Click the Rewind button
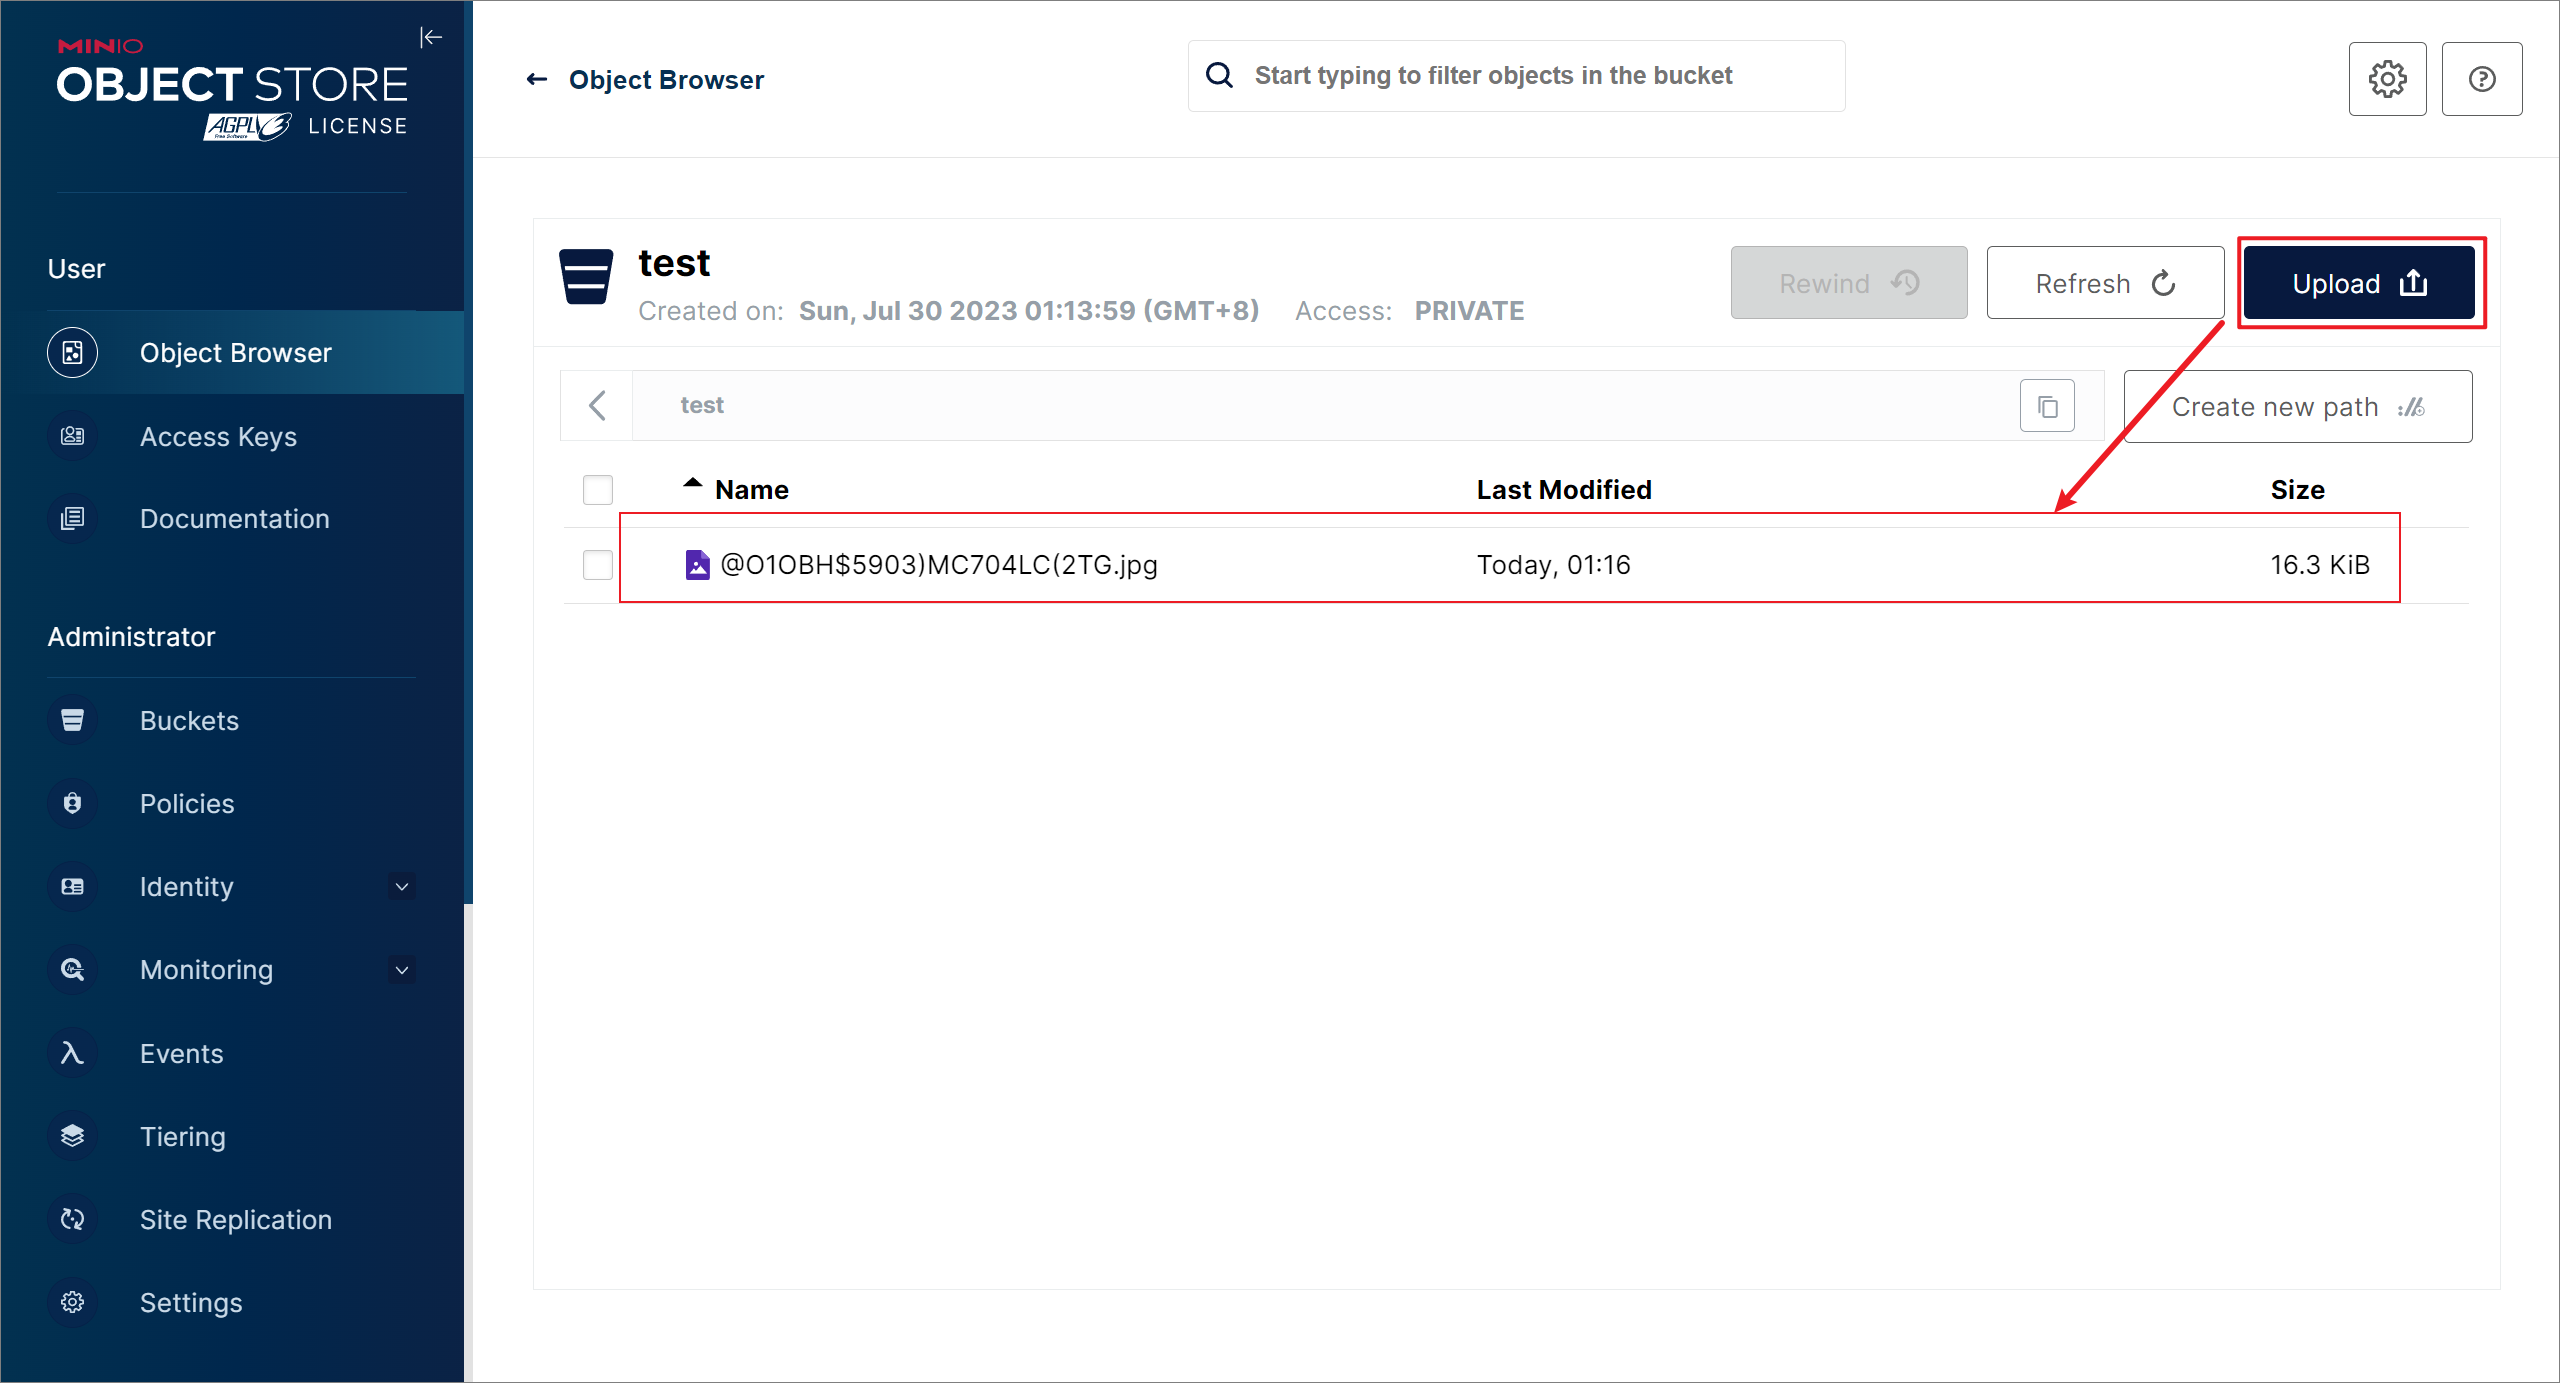The width and height of the screenshot is (2560, 1383). click(x=1849, y=283)
